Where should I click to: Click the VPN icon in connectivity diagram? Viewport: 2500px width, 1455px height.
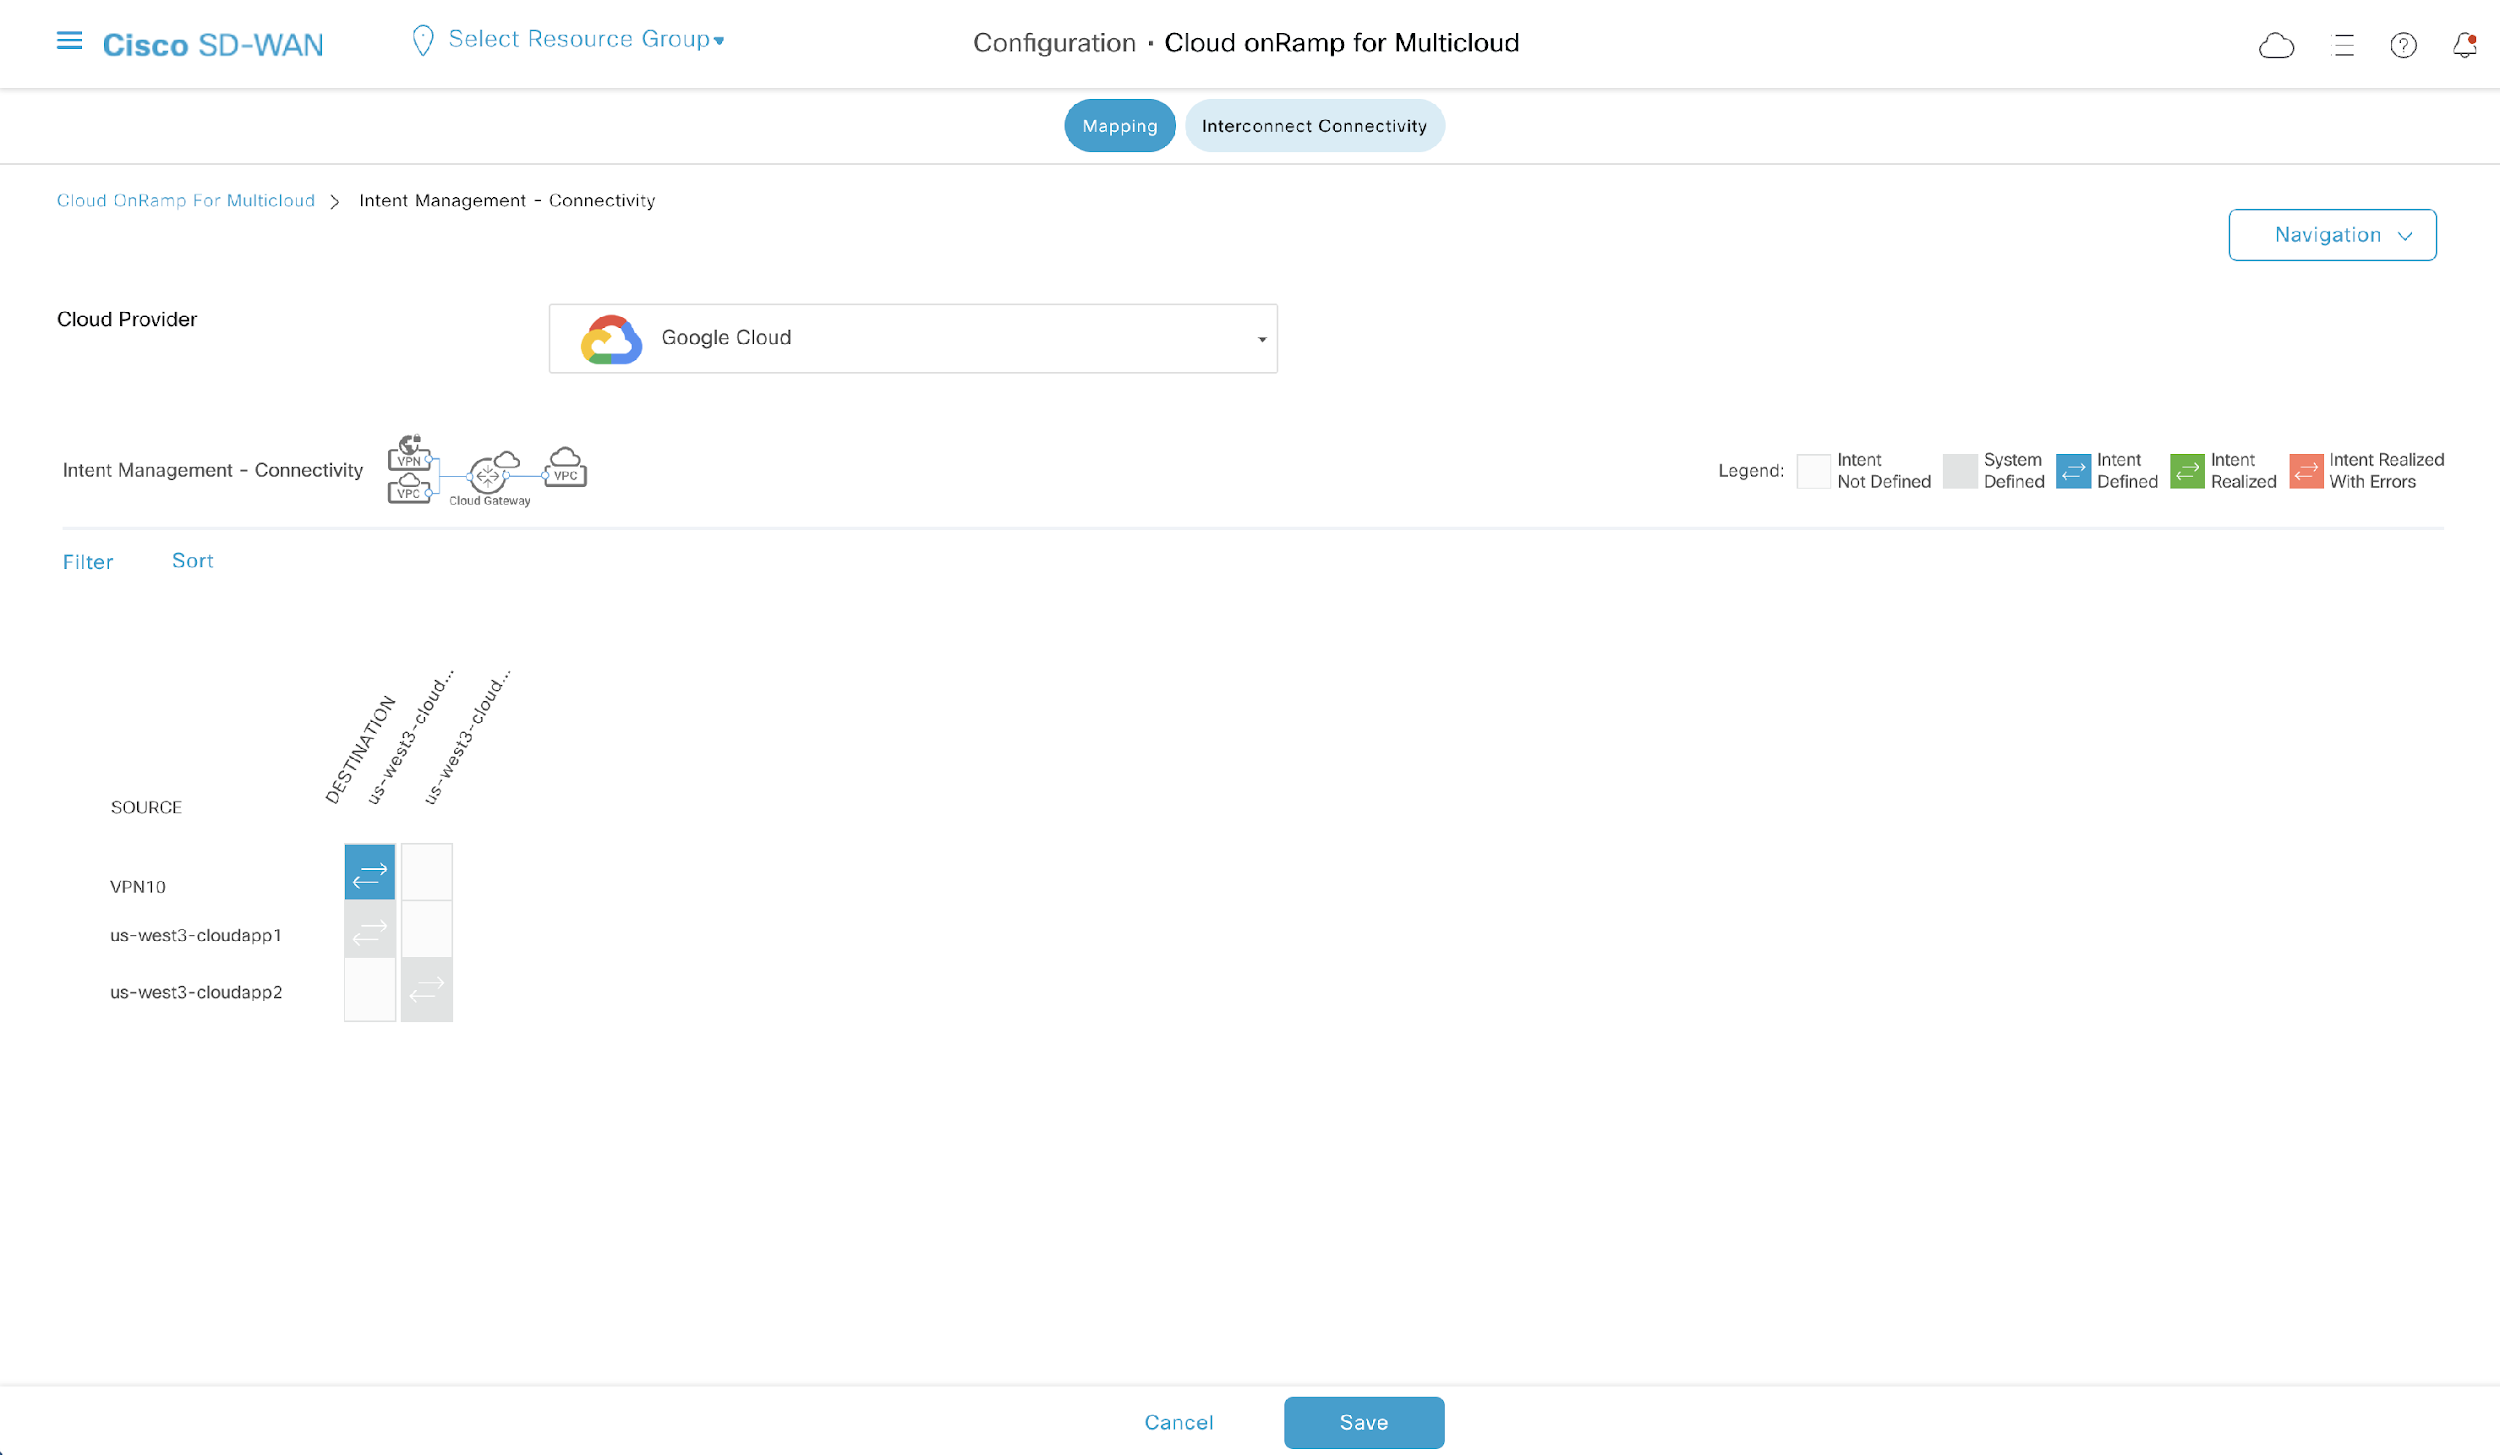pyautogui.click(x=410, y=452)
